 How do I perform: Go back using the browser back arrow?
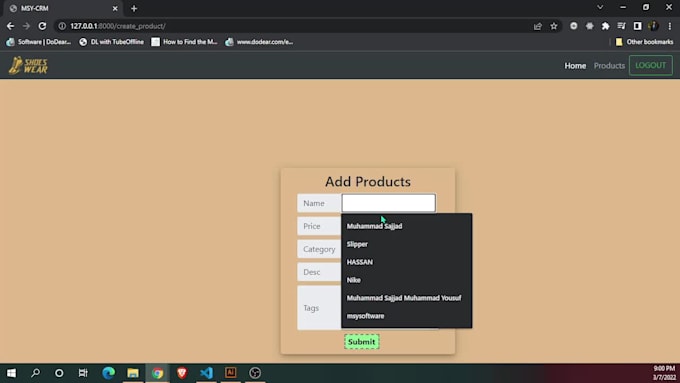coord(10,26)
